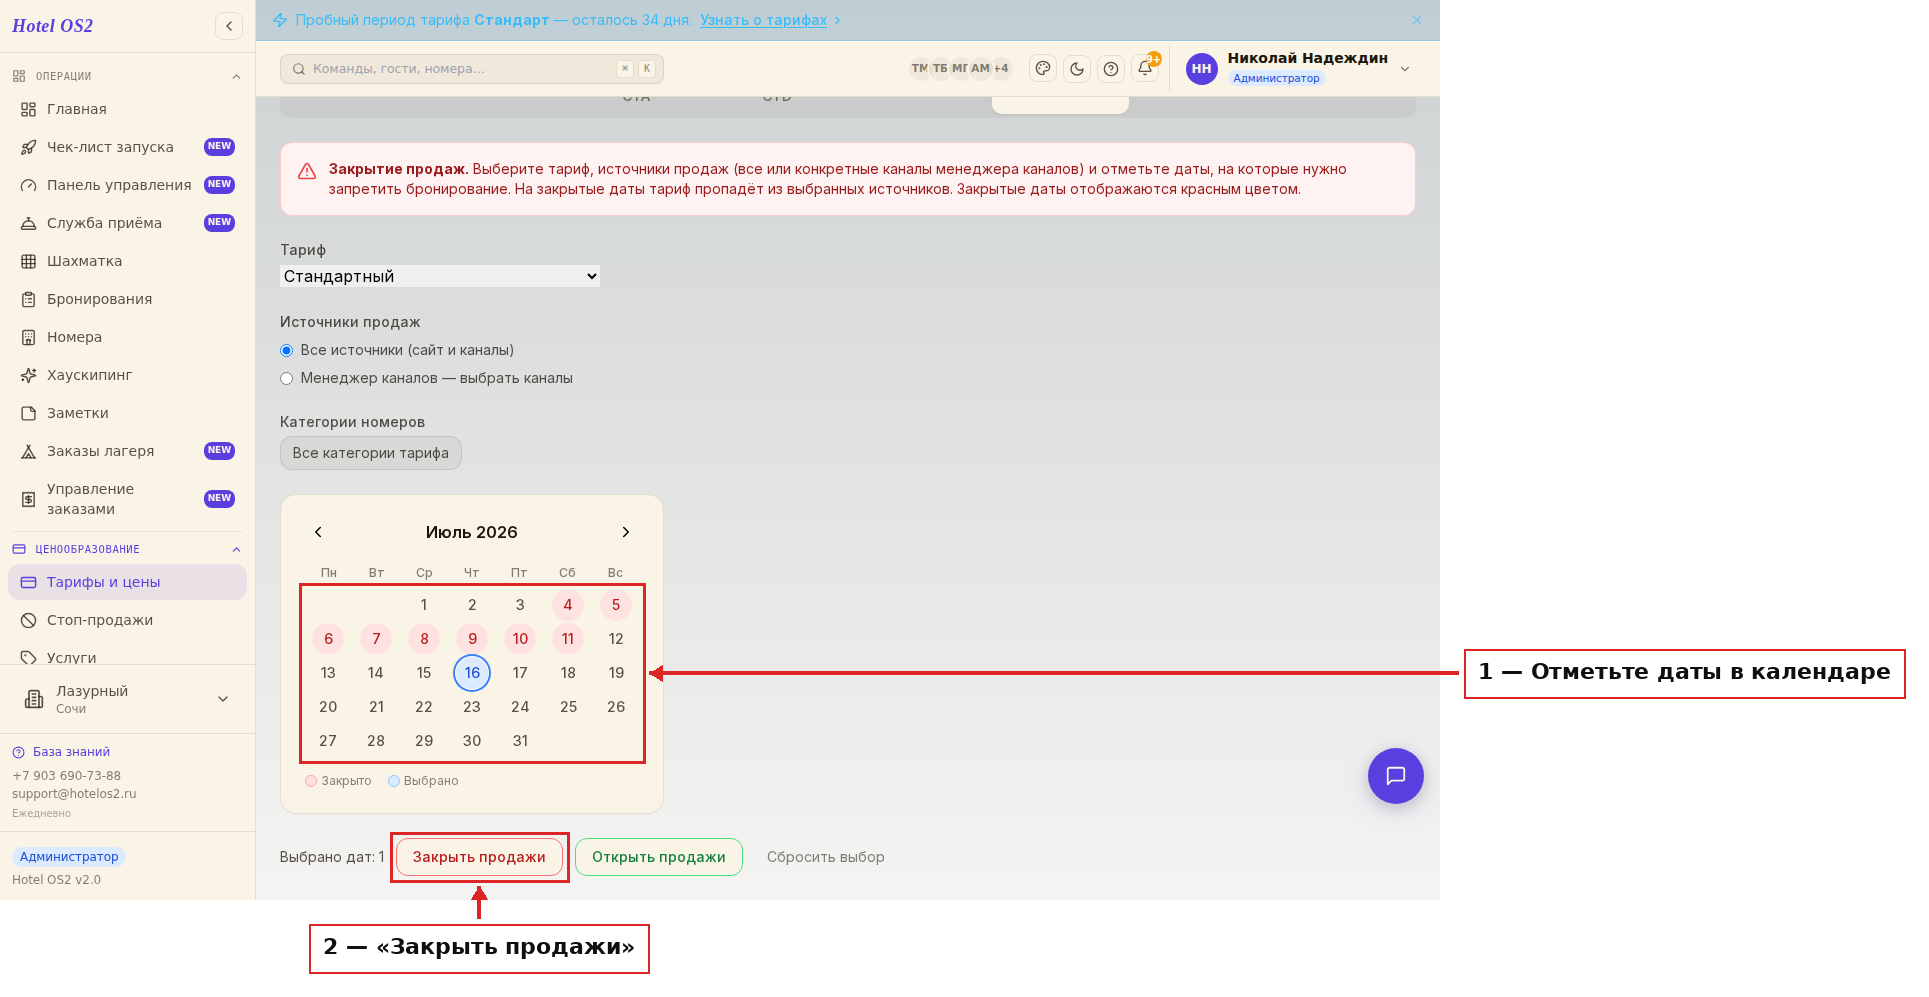1929x997 pixels.
Task: Toggle dark mode moon icon
Action: click(x=1077, y=69)
